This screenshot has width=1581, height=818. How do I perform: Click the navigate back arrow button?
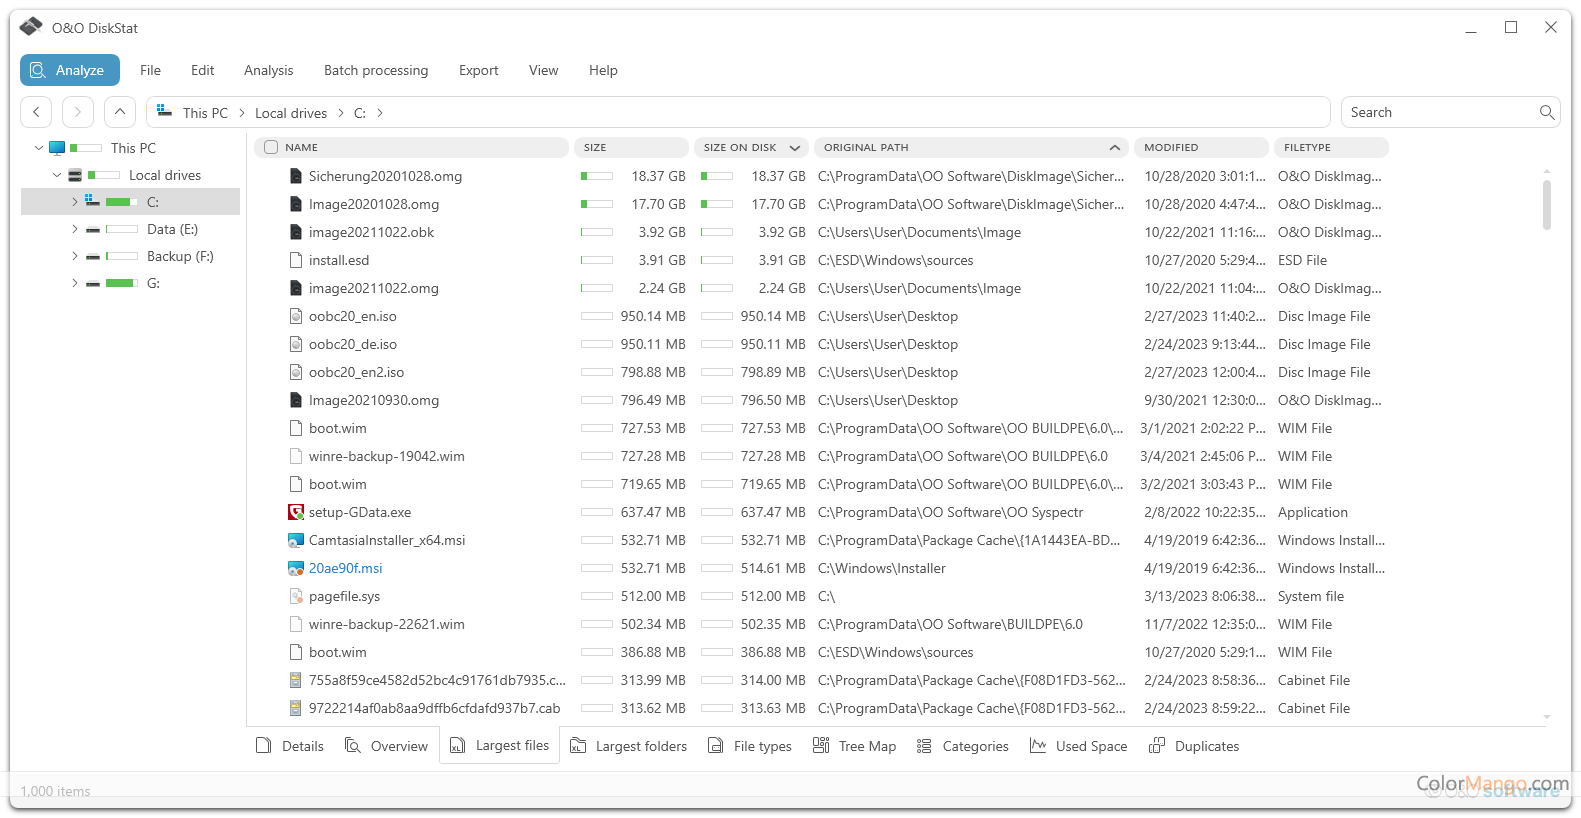point(37,112)
